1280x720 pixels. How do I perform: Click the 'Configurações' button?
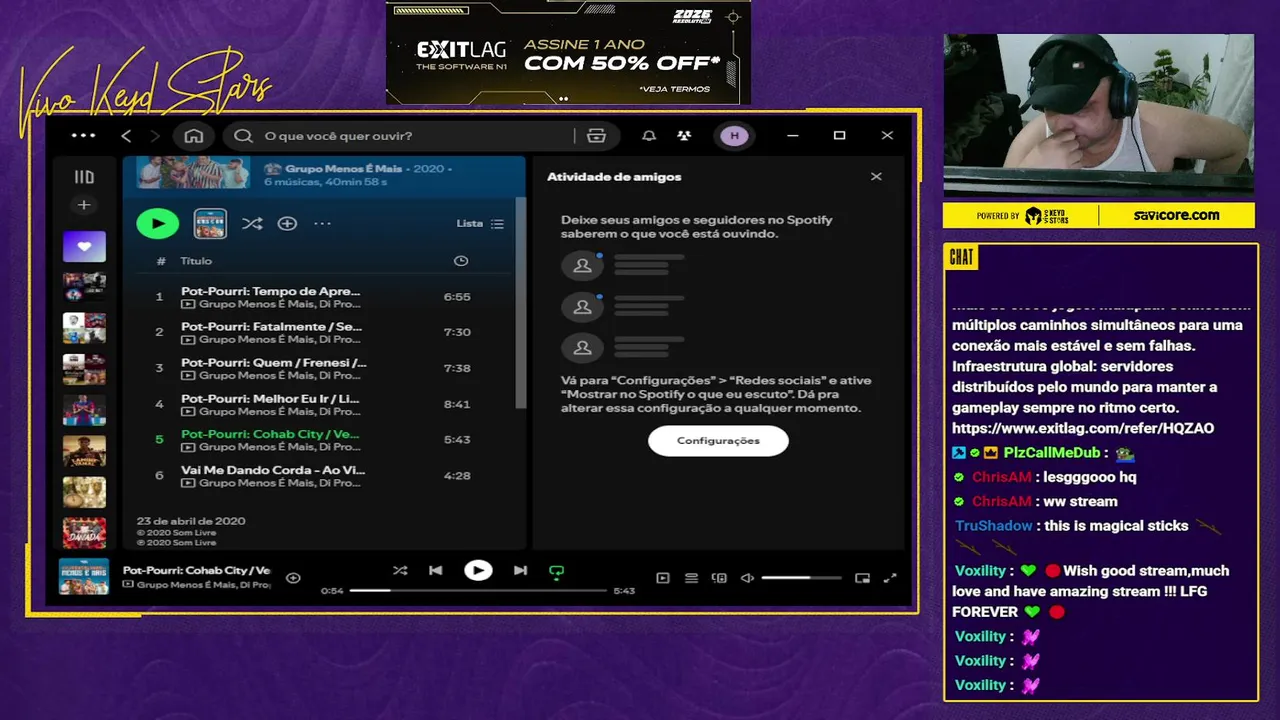[718, 441]
